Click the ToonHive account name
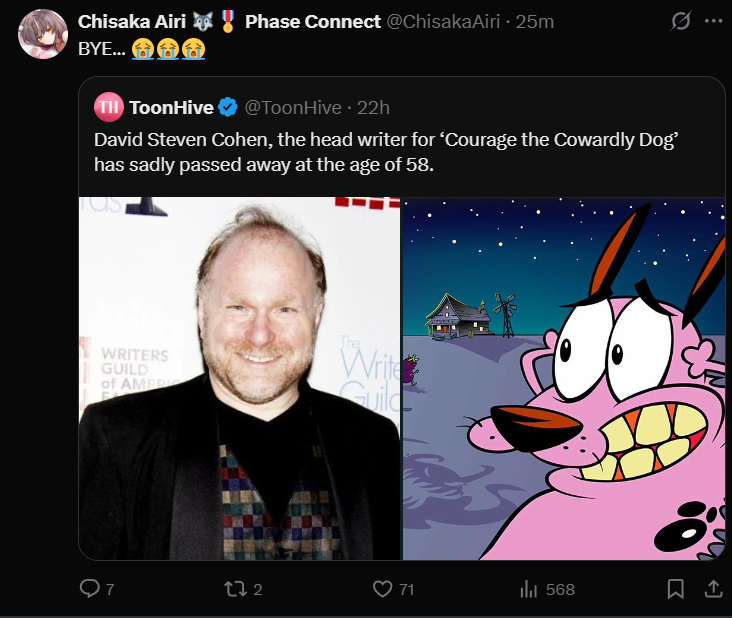The height and width of the screenshot is (618, 732). tap(171, 107)
